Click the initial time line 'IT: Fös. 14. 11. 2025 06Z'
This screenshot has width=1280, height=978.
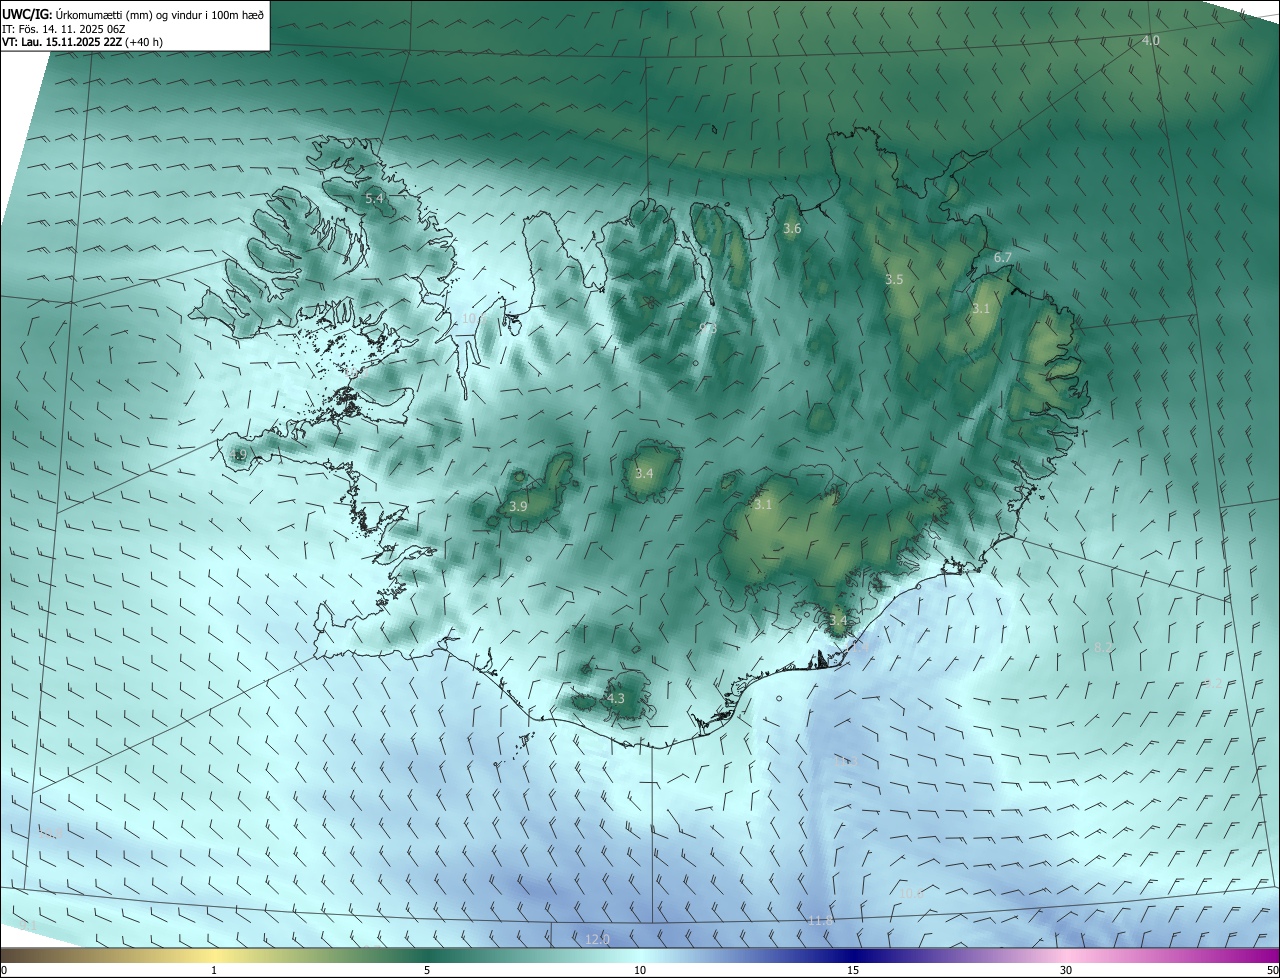(64, 29)
